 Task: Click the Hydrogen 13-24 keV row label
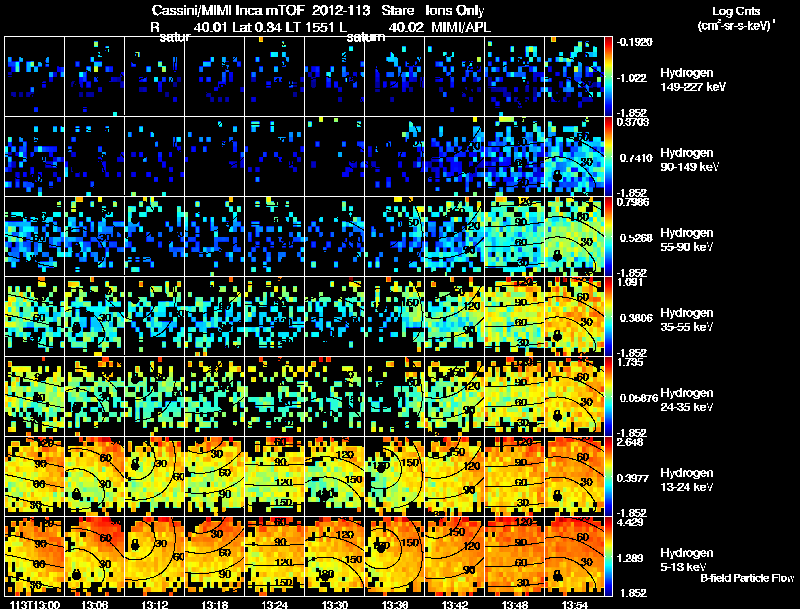point(686,480)
